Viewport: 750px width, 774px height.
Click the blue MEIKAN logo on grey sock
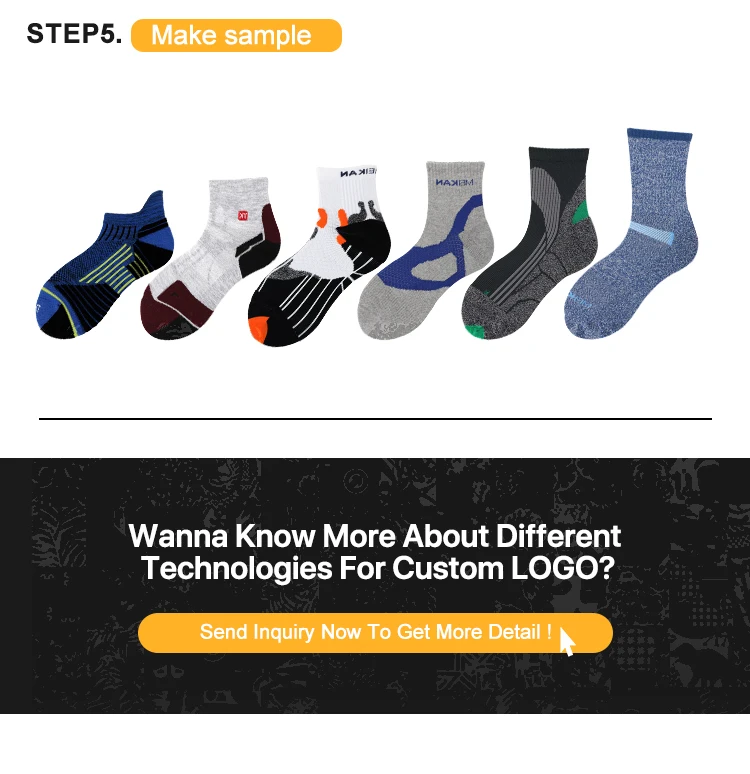coord(454,183)
